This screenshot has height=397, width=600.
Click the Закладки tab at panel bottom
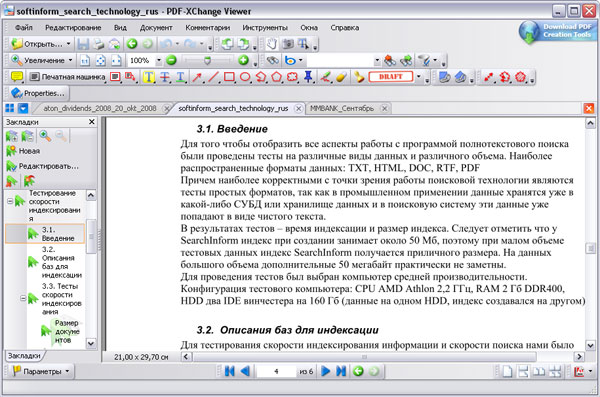click(x=24, y=356)
